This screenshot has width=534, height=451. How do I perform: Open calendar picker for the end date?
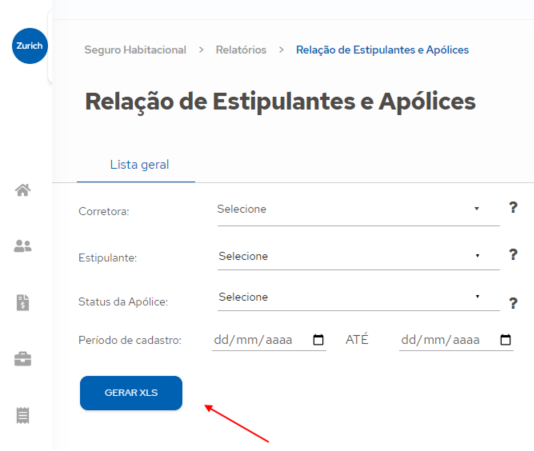point(505,340)
